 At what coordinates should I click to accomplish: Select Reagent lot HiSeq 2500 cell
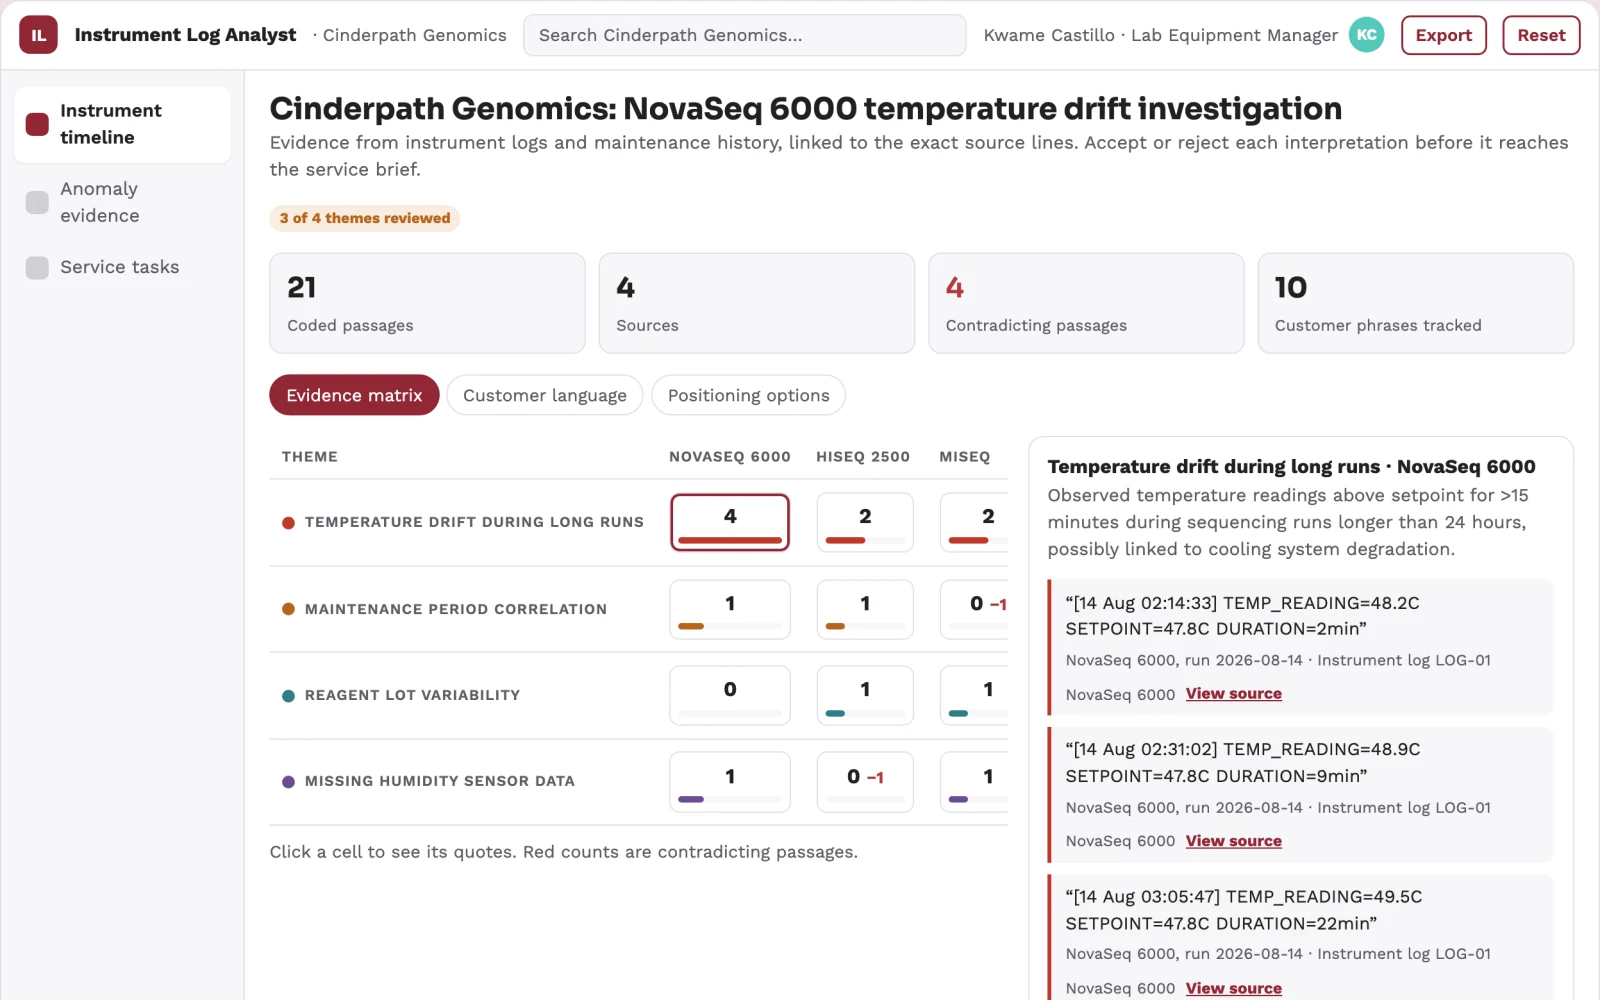[865, 695]
